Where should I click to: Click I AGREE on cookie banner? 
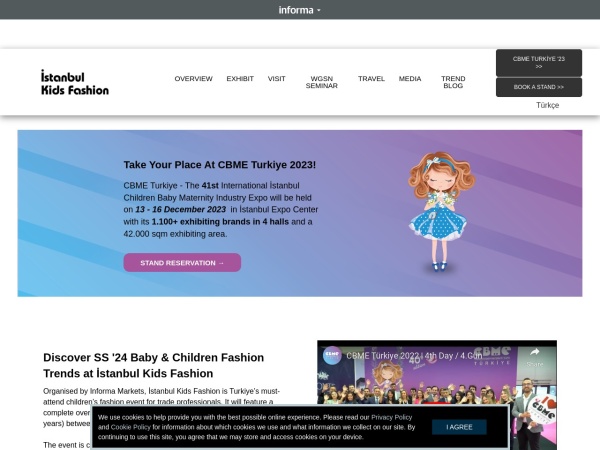459,427
